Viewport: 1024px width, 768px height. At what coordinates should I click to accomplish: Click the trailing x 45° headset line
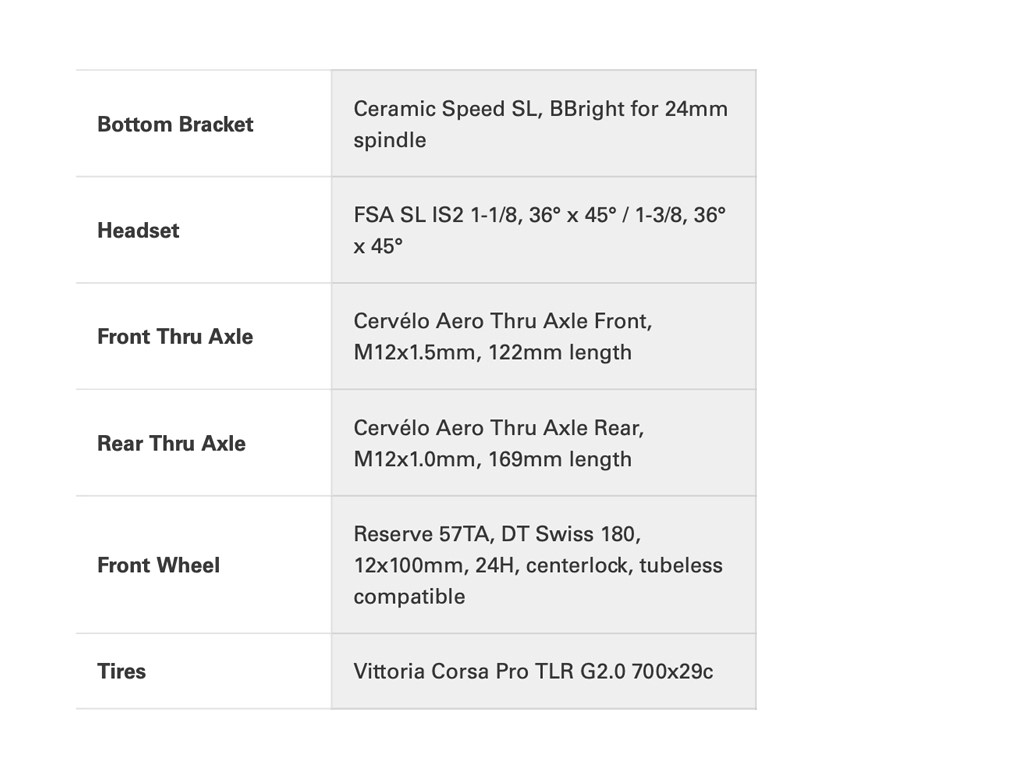point(377,247)
